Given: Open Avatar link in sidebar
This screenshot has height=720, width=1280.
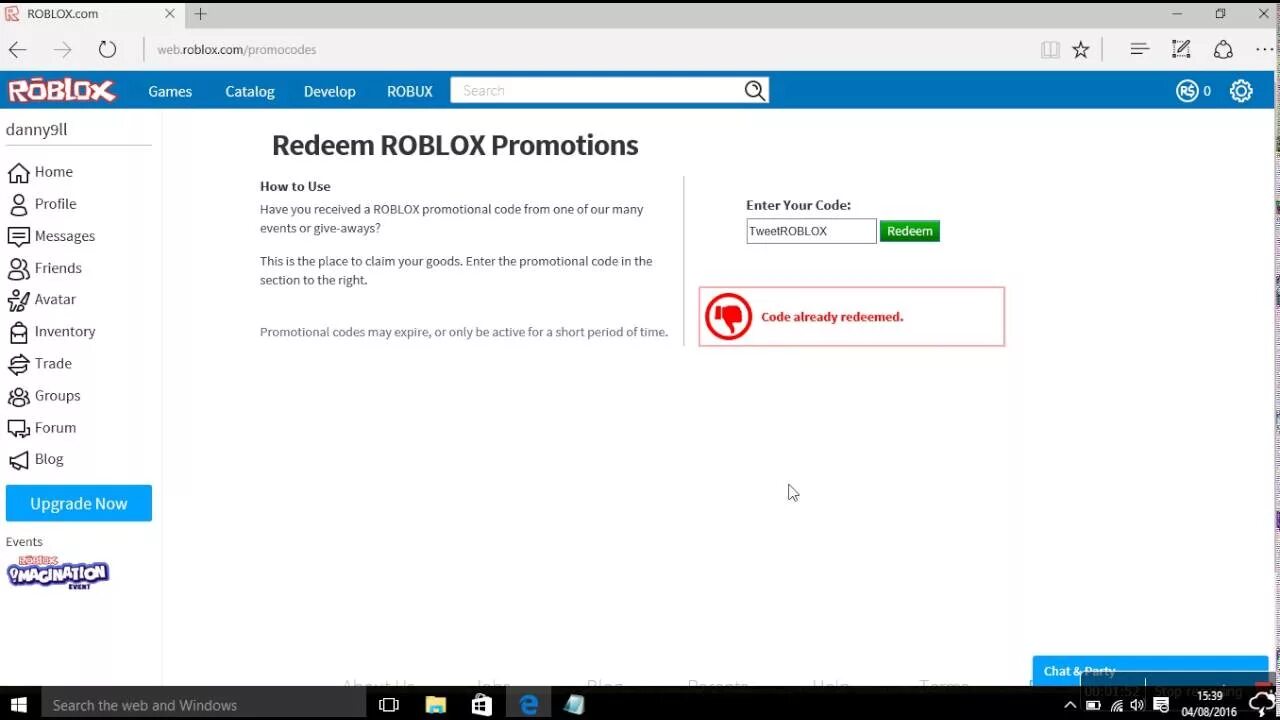Looking at the screenshot, I should tap(55, 299).
